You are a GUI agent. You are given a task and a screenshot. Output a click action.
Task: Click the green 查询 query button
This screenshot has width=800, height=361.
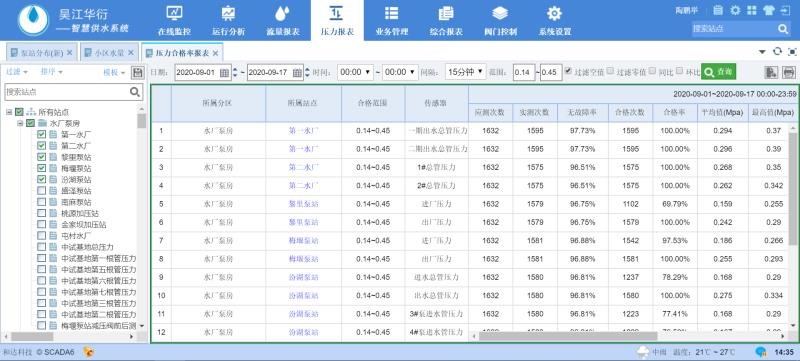[718, 72]
